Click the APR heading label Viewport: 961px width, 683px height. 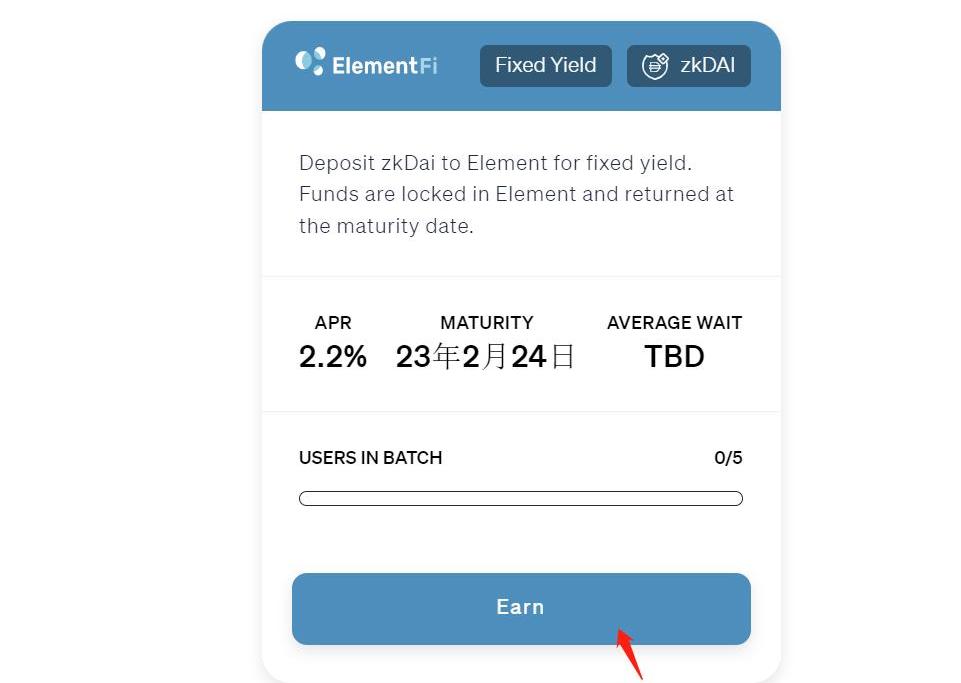pos(333,323)
